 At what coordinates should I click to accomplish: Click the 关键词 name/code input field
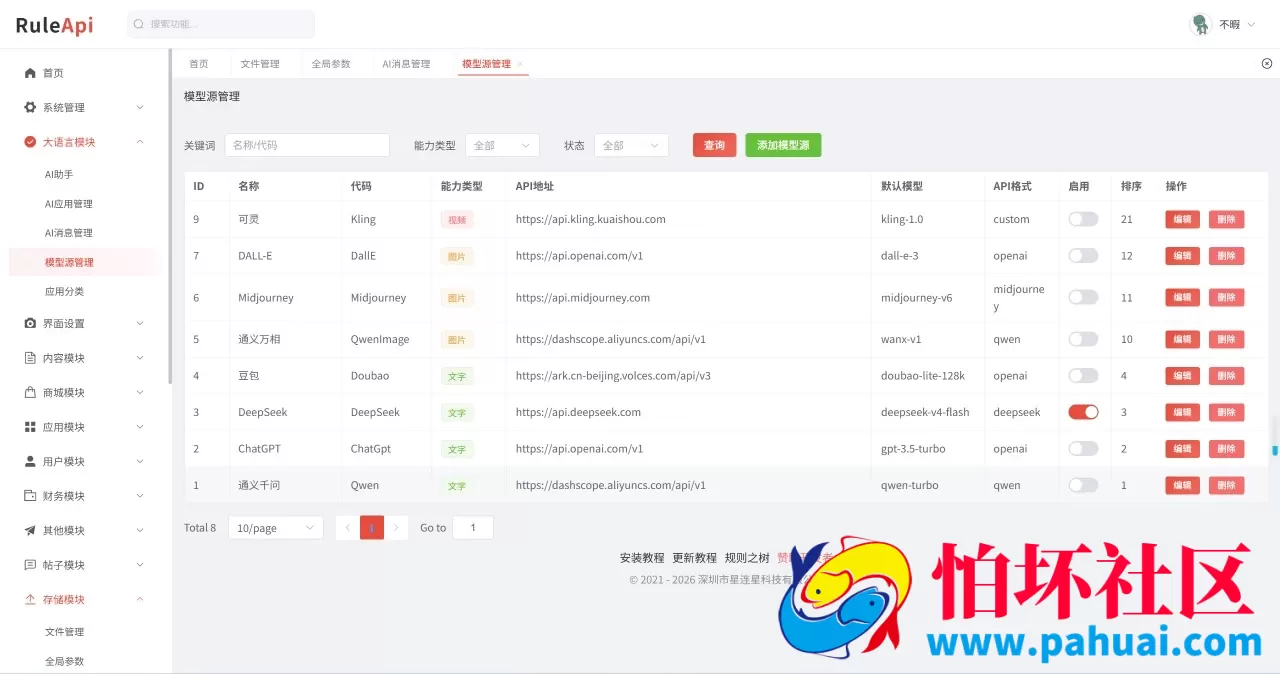tap(307, 145)
